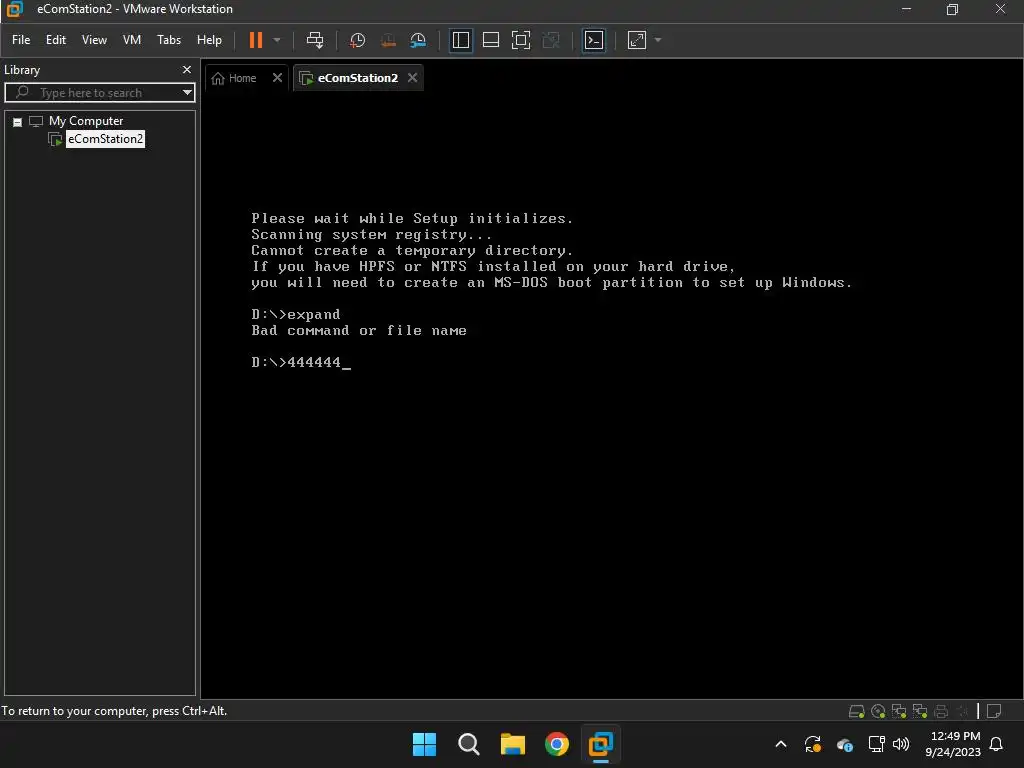Show hidden system tray icons
The width and height of the screenshot is (1024, 768).
tap(780, 744)
